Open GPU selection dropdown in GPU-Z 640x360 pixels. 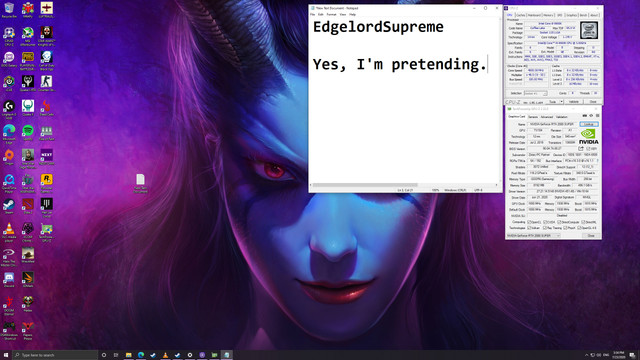pyautogui.click(x=533, y=236)
